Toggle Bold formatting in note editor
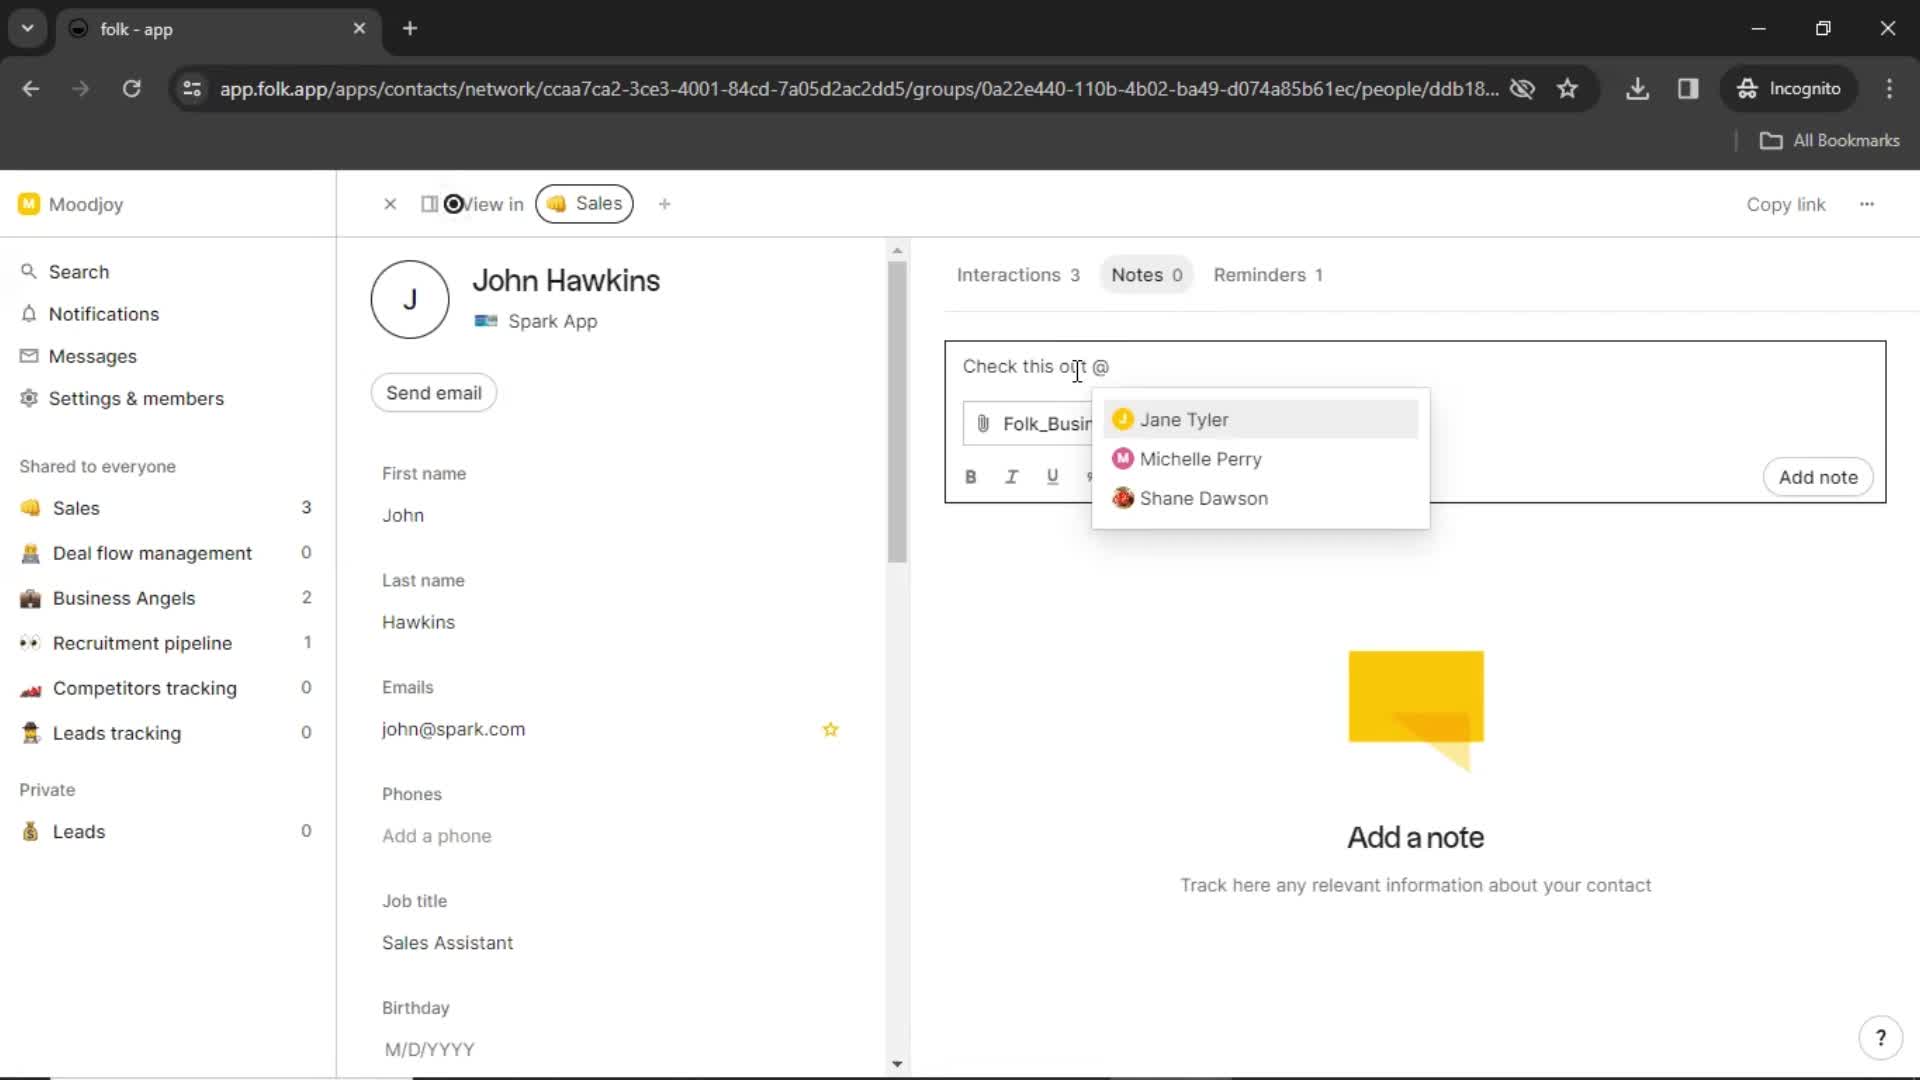The image size is (1920, 1080). coord(972,476)
